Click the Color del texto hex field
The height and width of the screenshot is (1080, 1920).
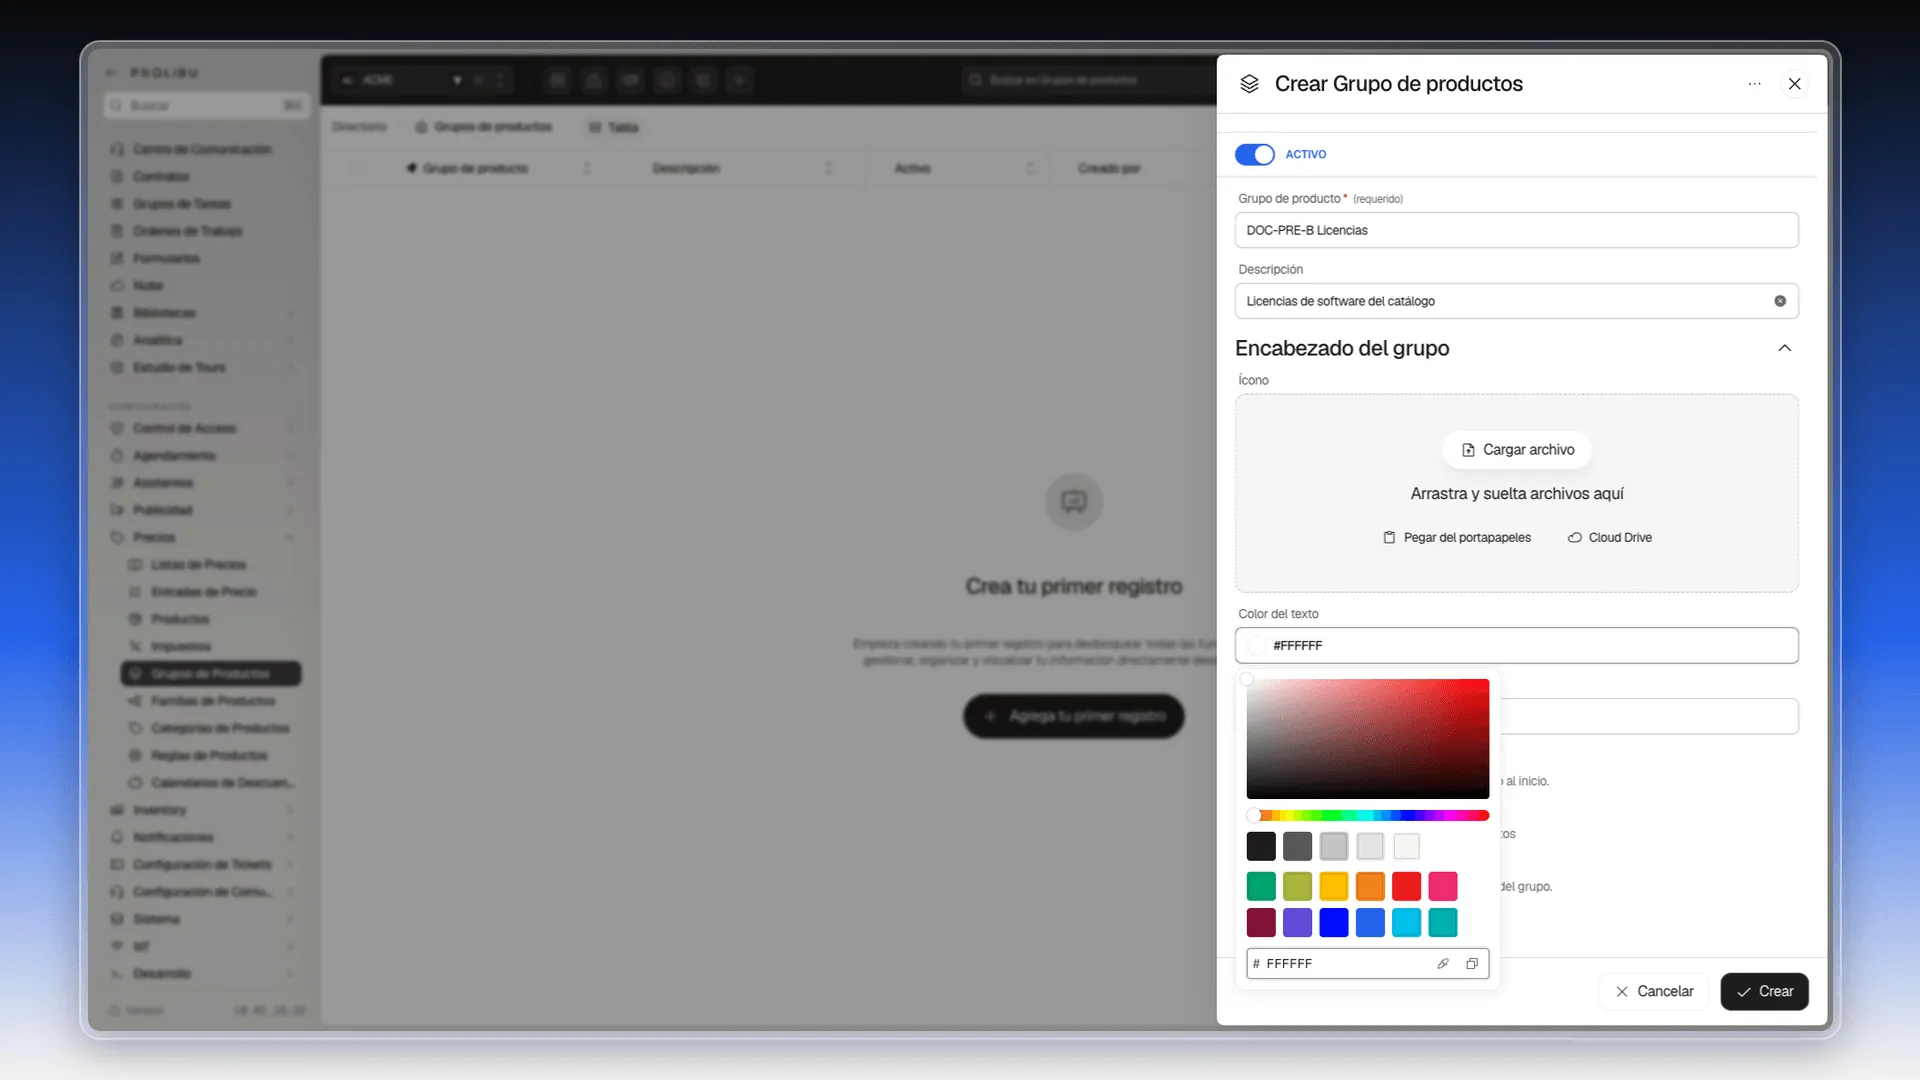1516,645
